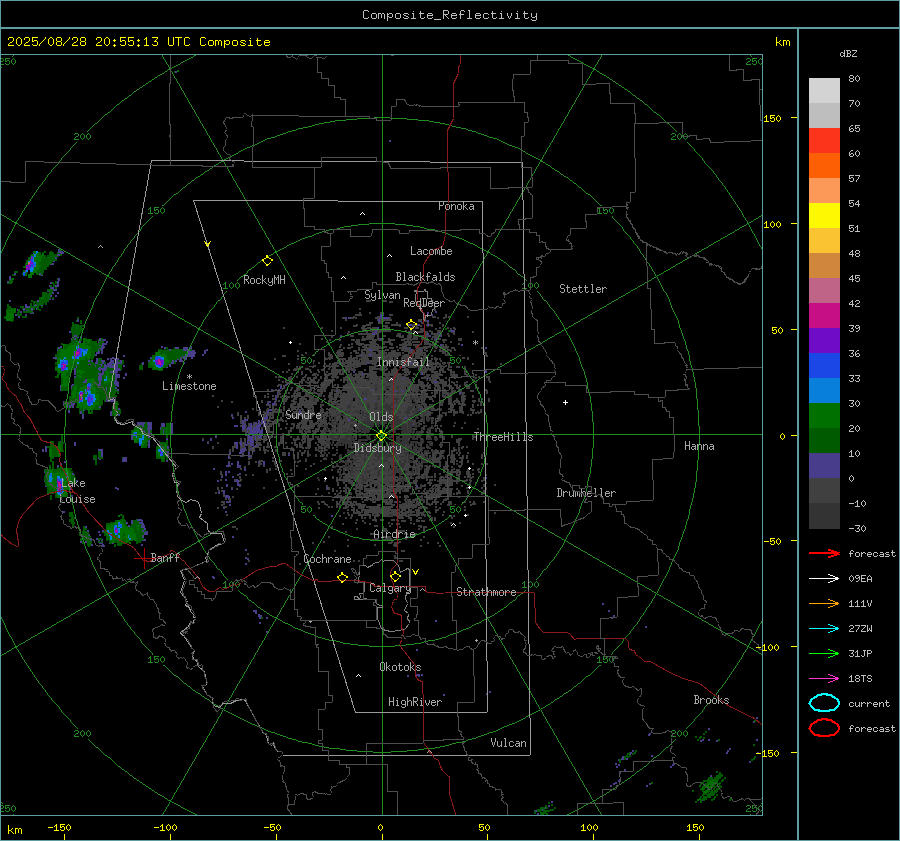Click the Limestone label
This screenshot has width=900, height=841.
189,386
